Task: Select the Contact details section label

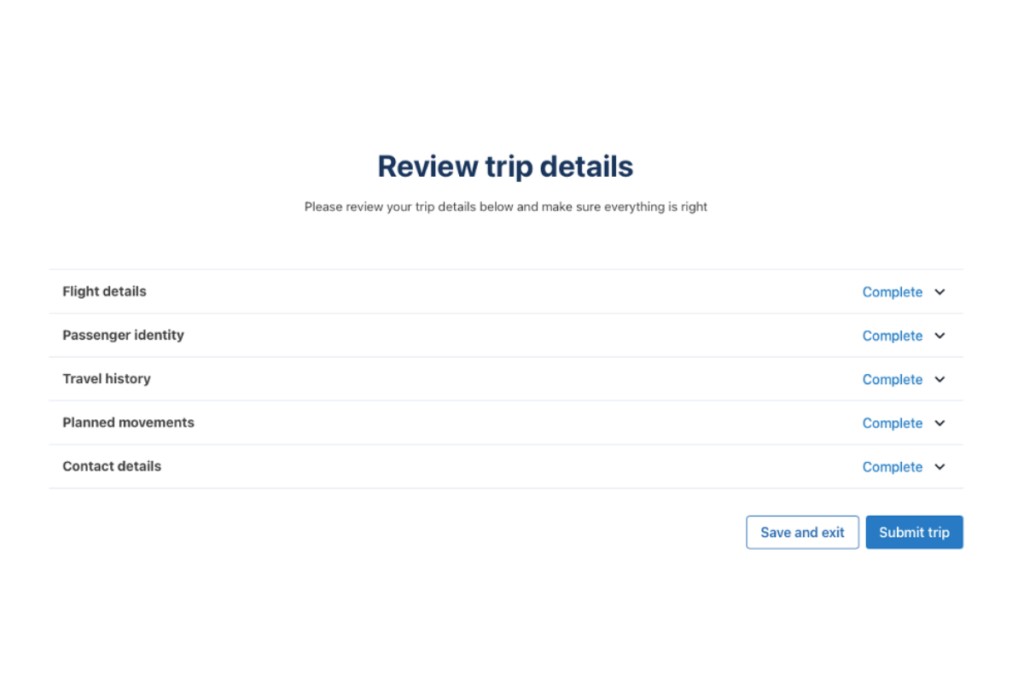Action: tap(111, 466)
